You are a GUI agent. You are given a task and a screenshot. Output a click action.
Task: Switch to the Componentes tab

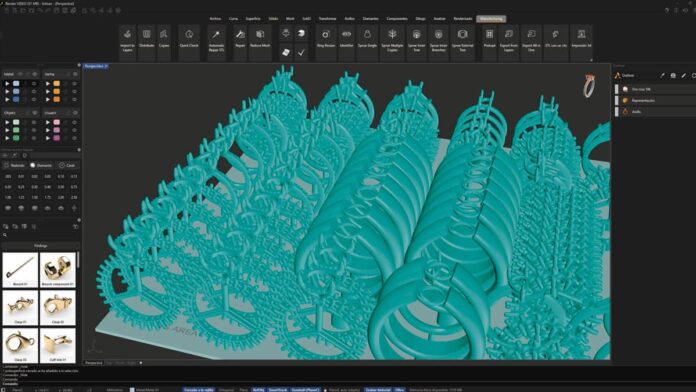(397, 19)
